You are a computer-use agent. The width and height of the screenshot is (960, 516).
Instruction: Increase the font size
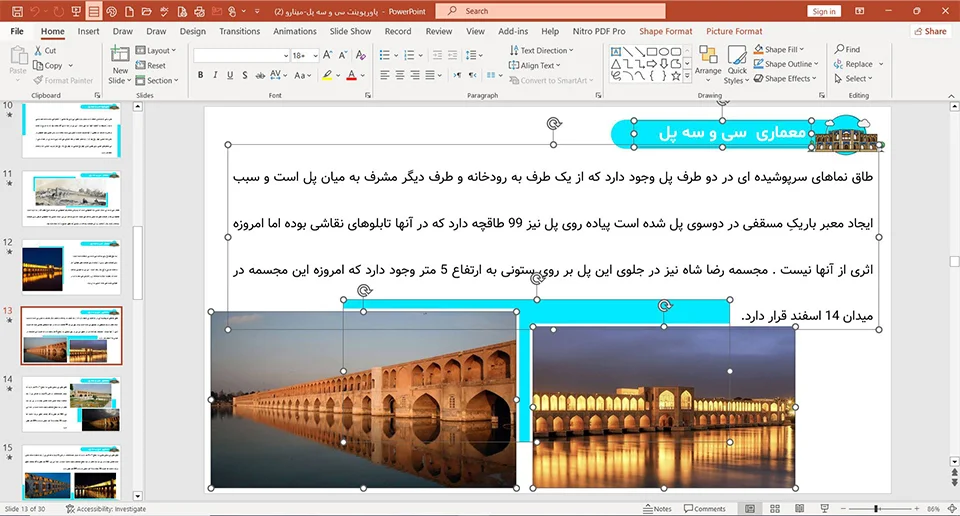[x=328, y=55]
